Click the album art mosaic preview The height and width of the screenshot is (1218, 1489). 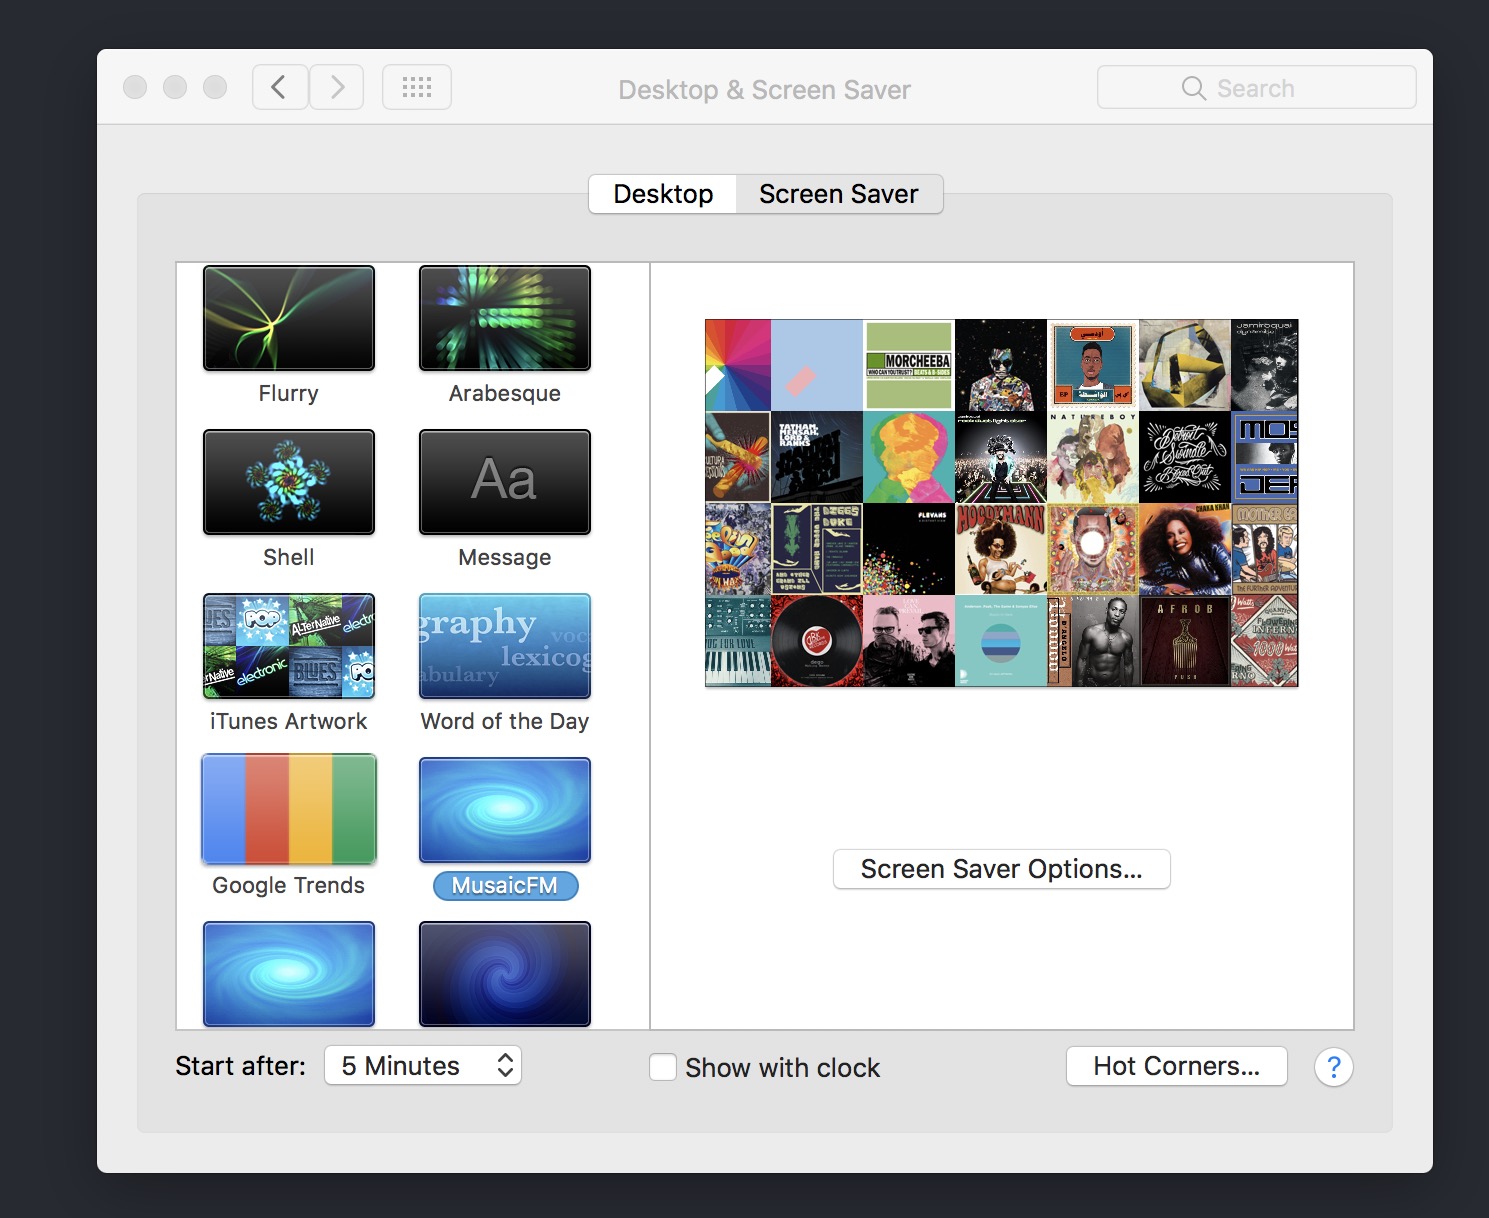(1001, 503)
